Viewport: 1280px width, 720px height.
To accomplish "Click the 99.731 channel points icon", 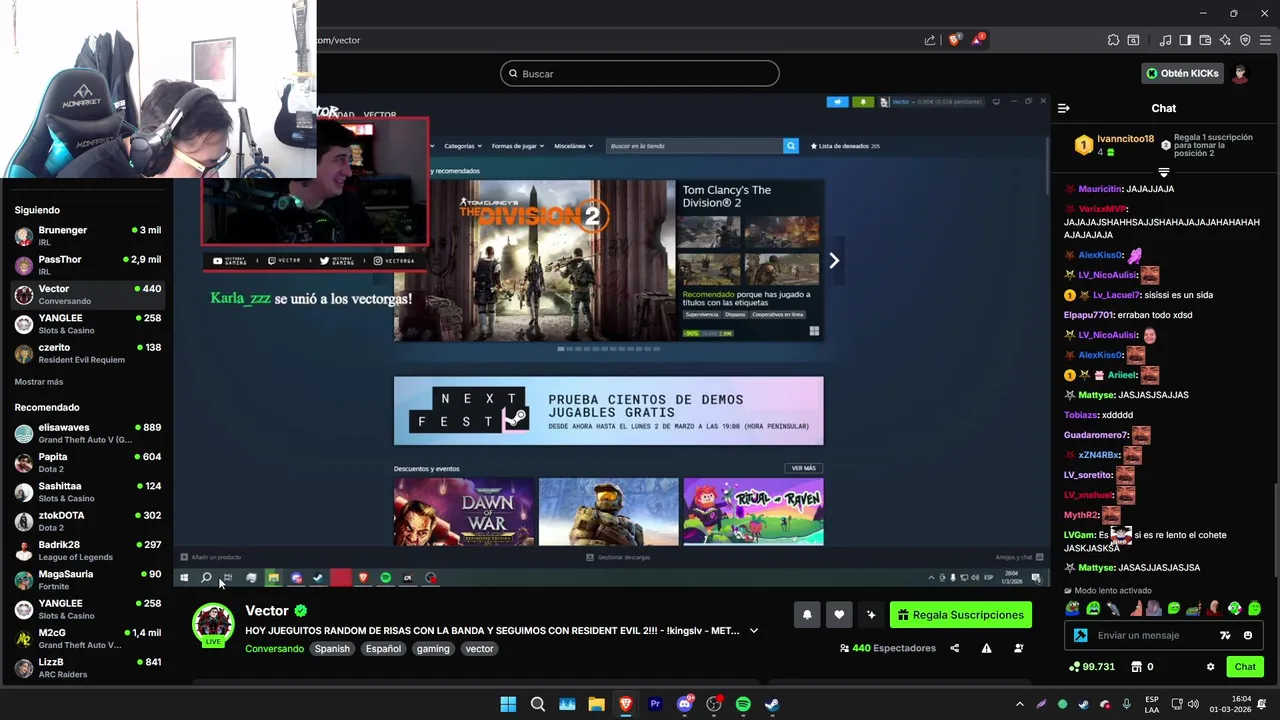I will tap(1074, 667).
